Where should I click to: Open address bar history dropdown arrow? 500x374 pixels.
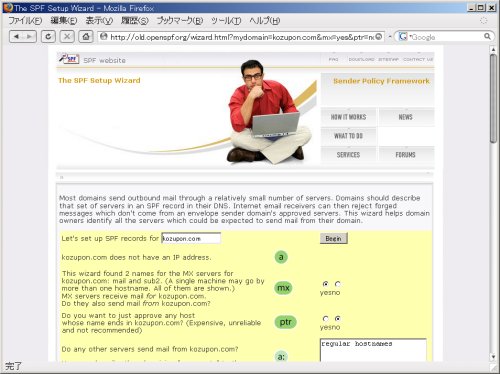[390, 36]
